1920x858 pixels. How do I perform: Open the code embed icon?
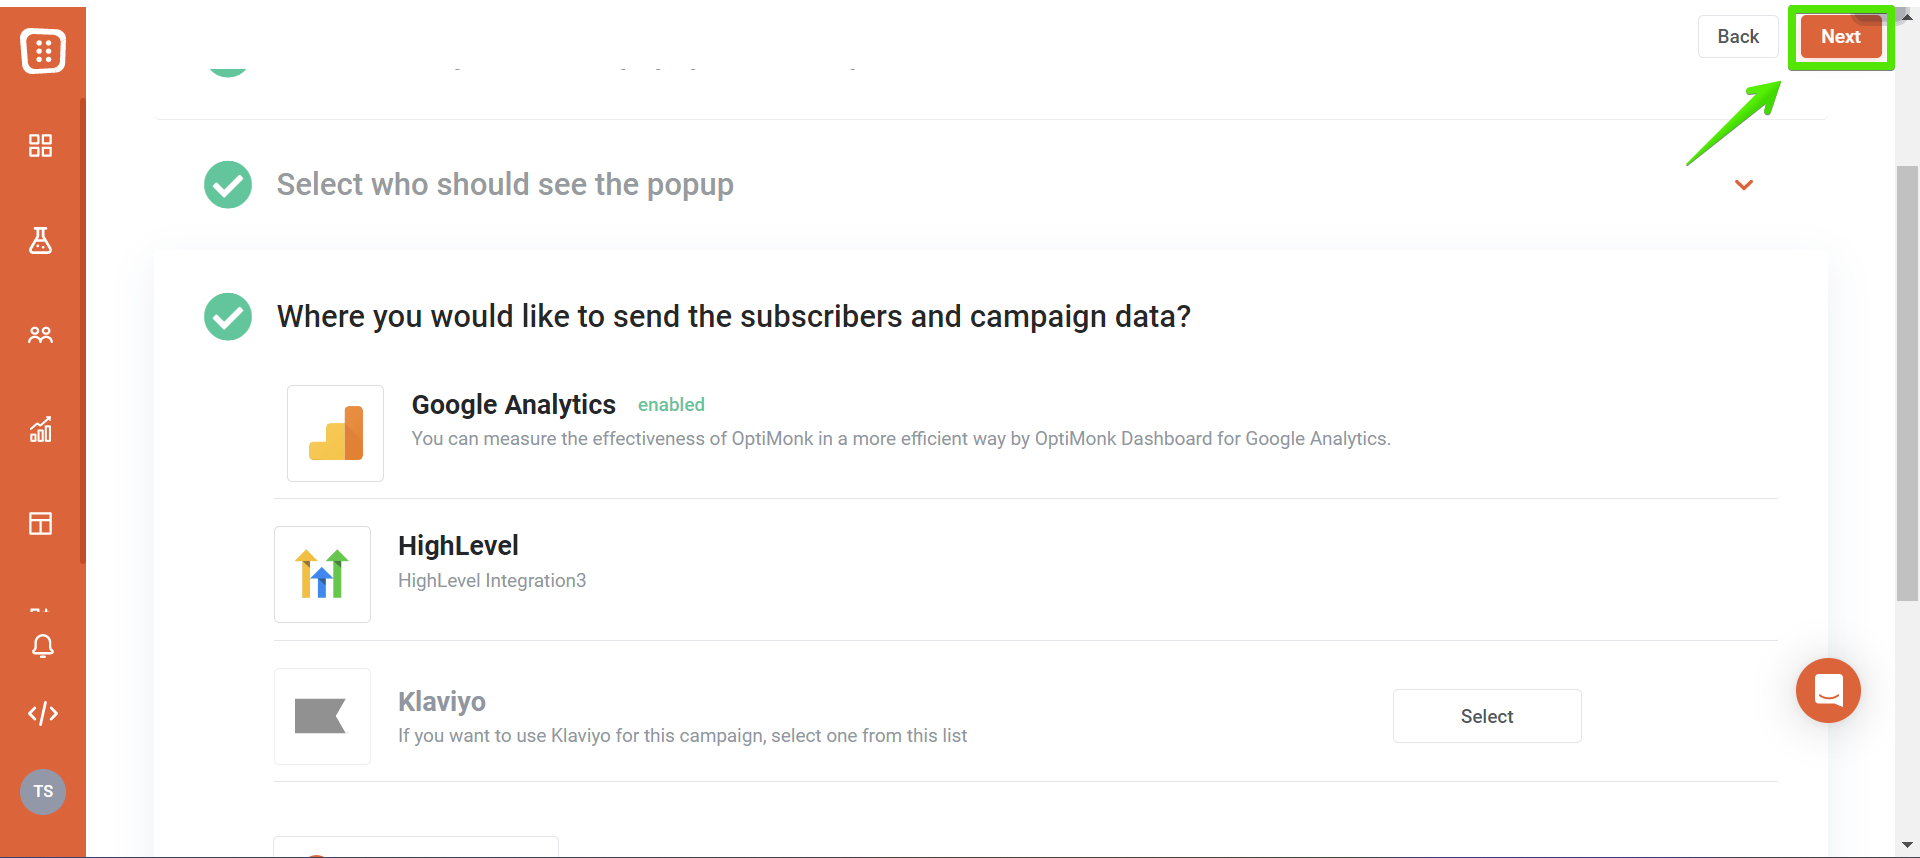(x=43, y=713)
